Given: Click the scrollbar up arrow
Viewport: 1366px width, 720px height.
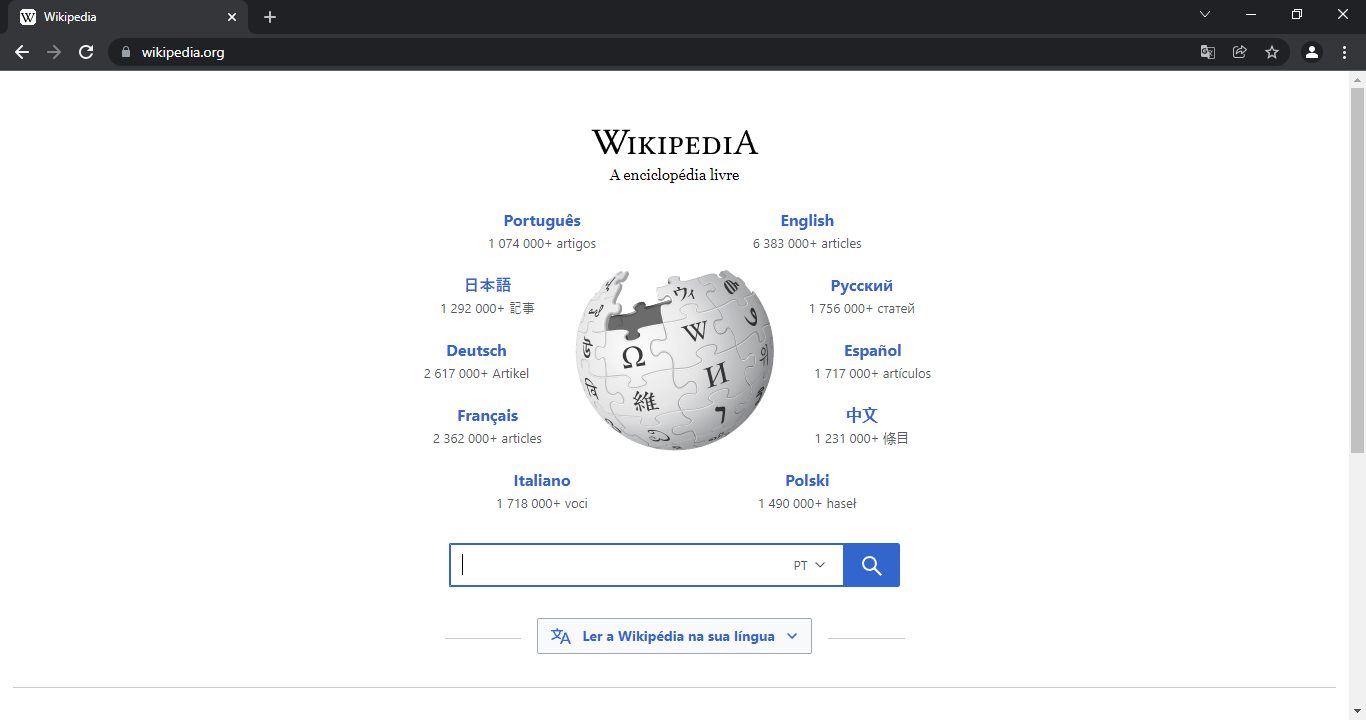Looking at the screenshot, I should 1358,79.
